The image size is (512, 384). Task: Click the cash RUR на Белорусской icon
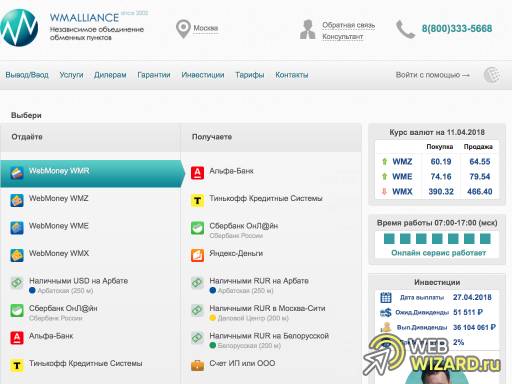pos(197,338)
